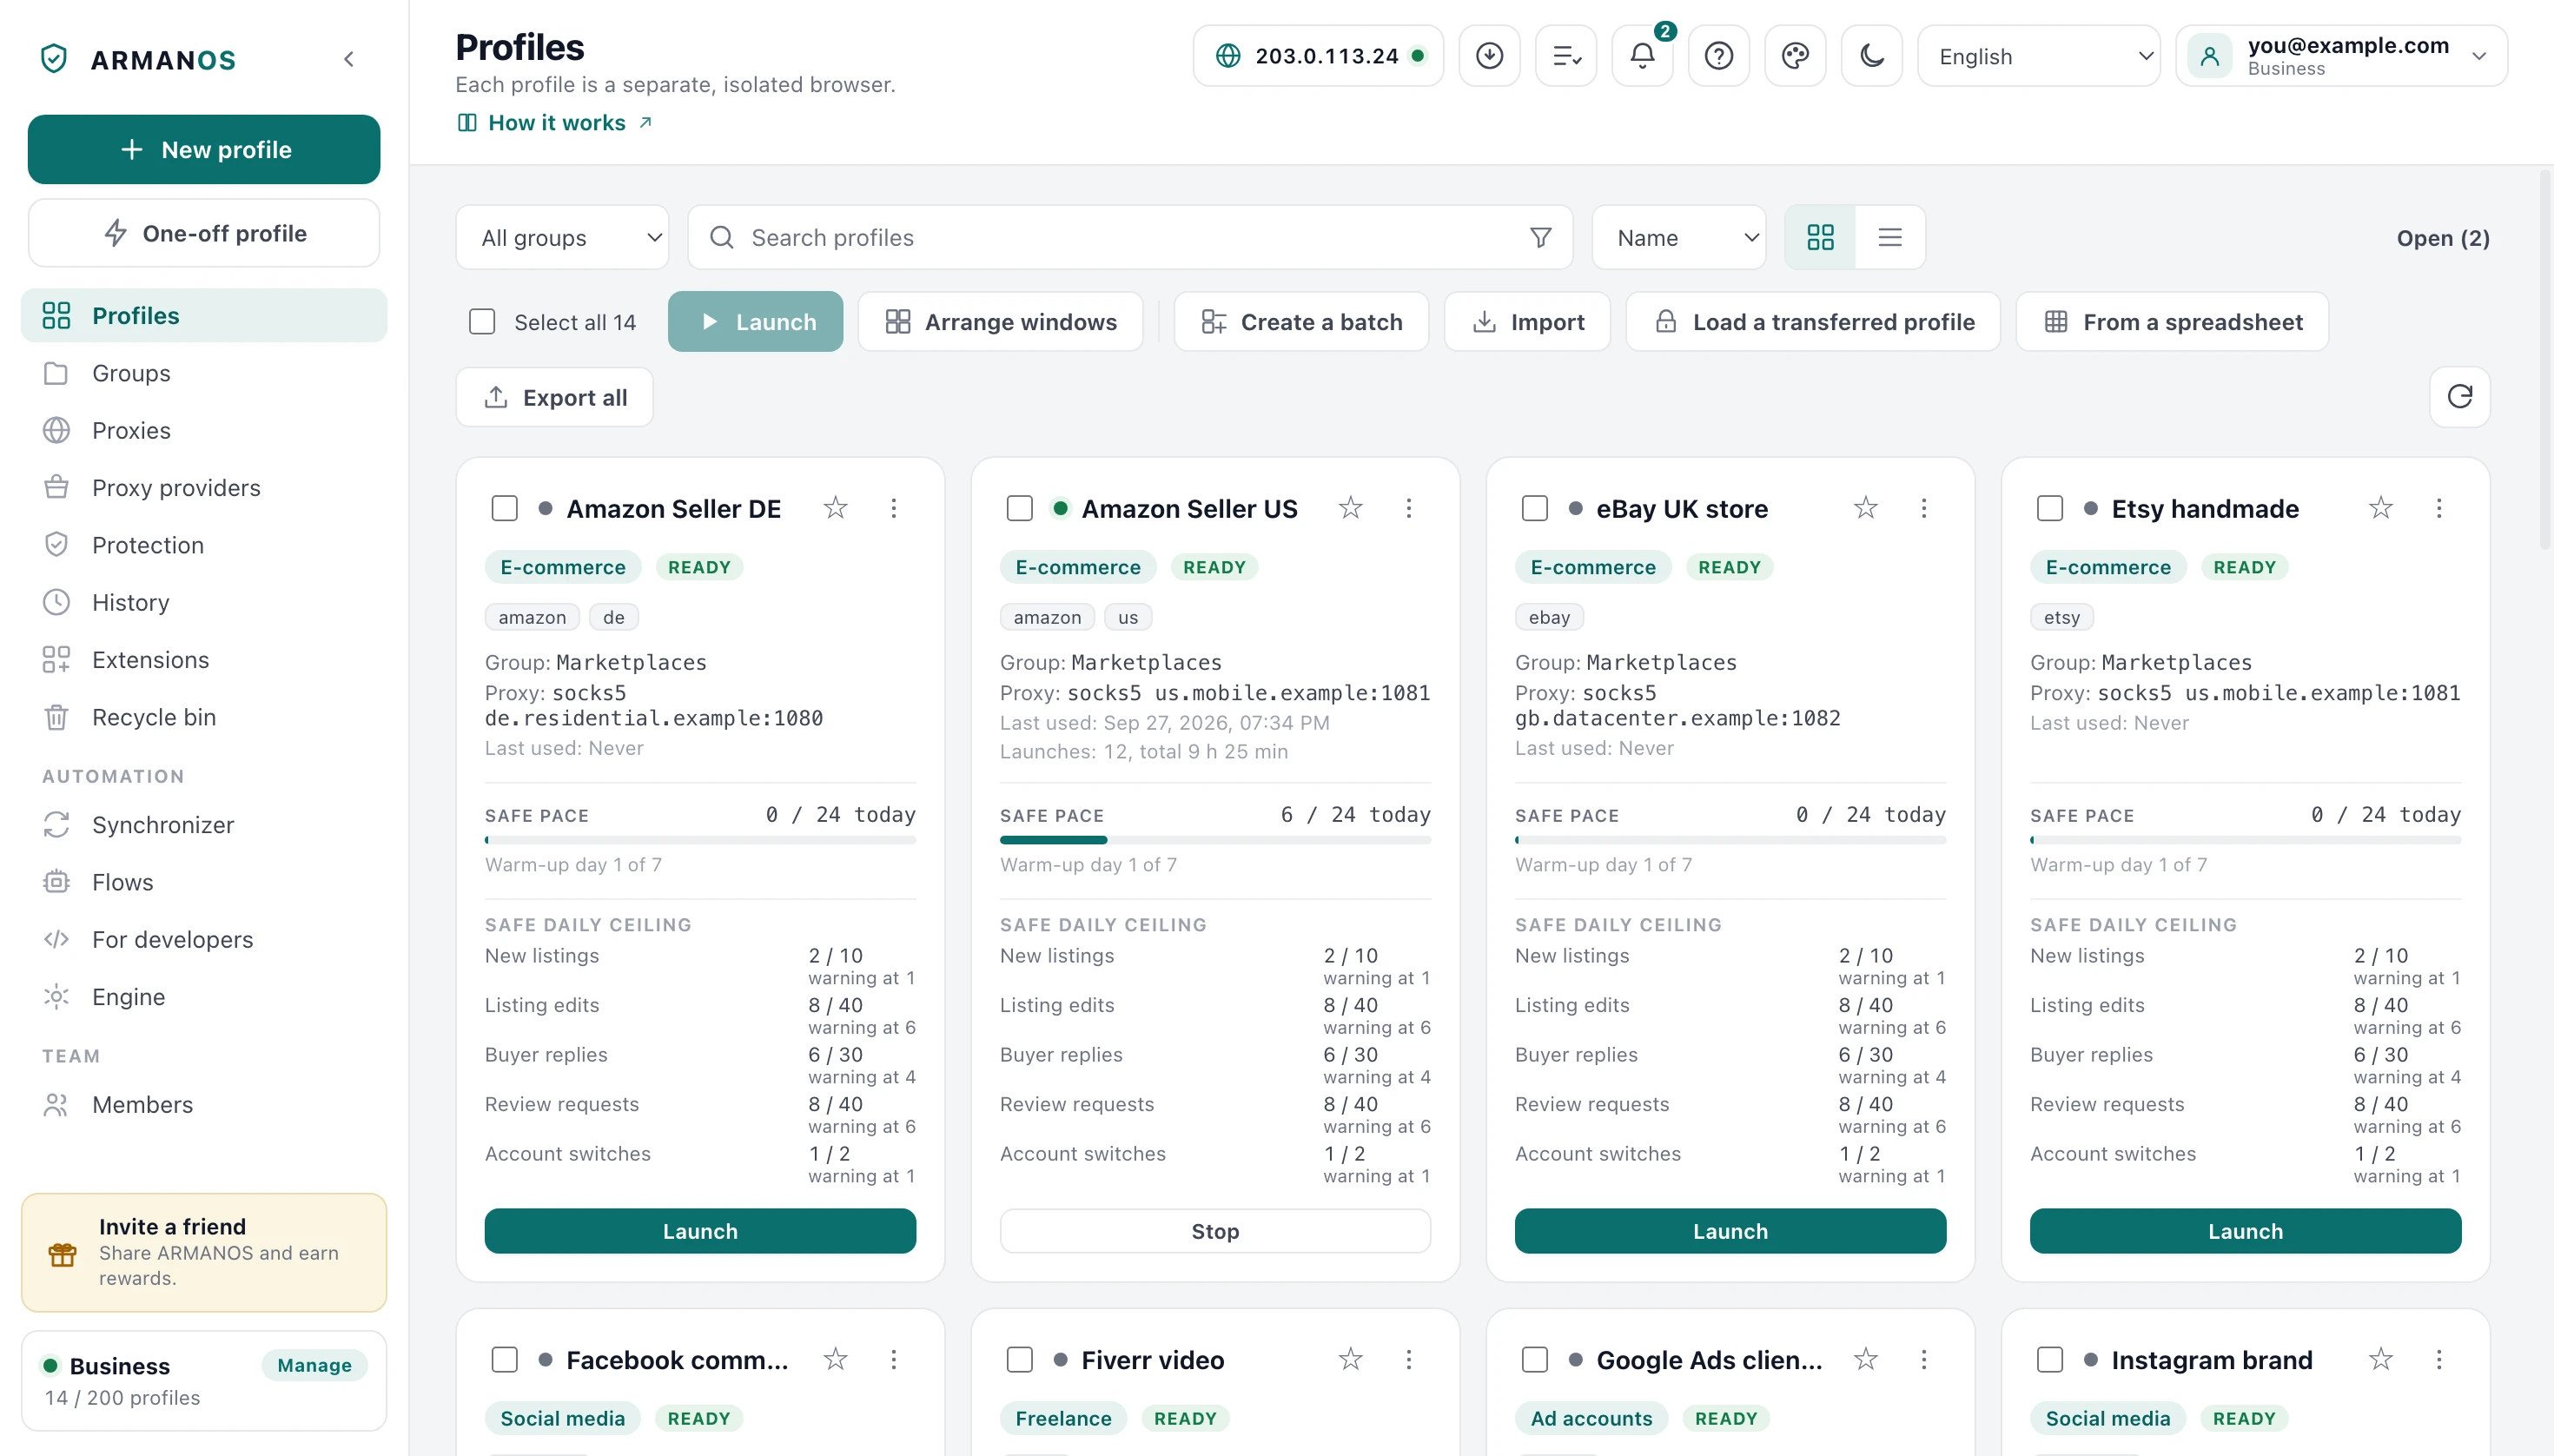The width and height of the screenshot is (2554, 1456).
Task: Toggle dark mode moon icon
Action: coord(1872,56)
